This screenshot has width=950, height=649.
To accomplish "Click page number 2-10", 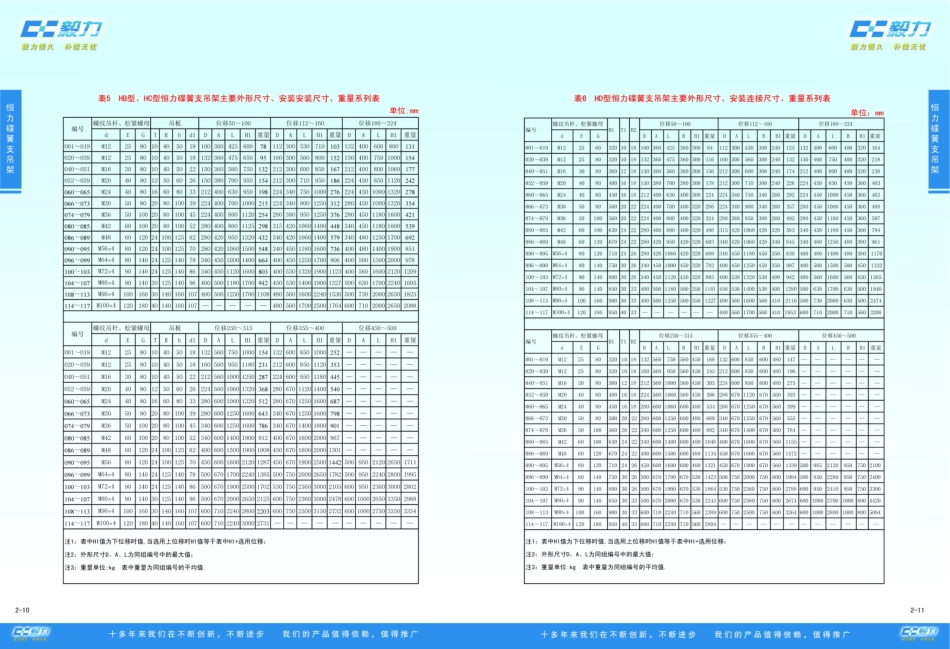I will click(x=22, y=610).
